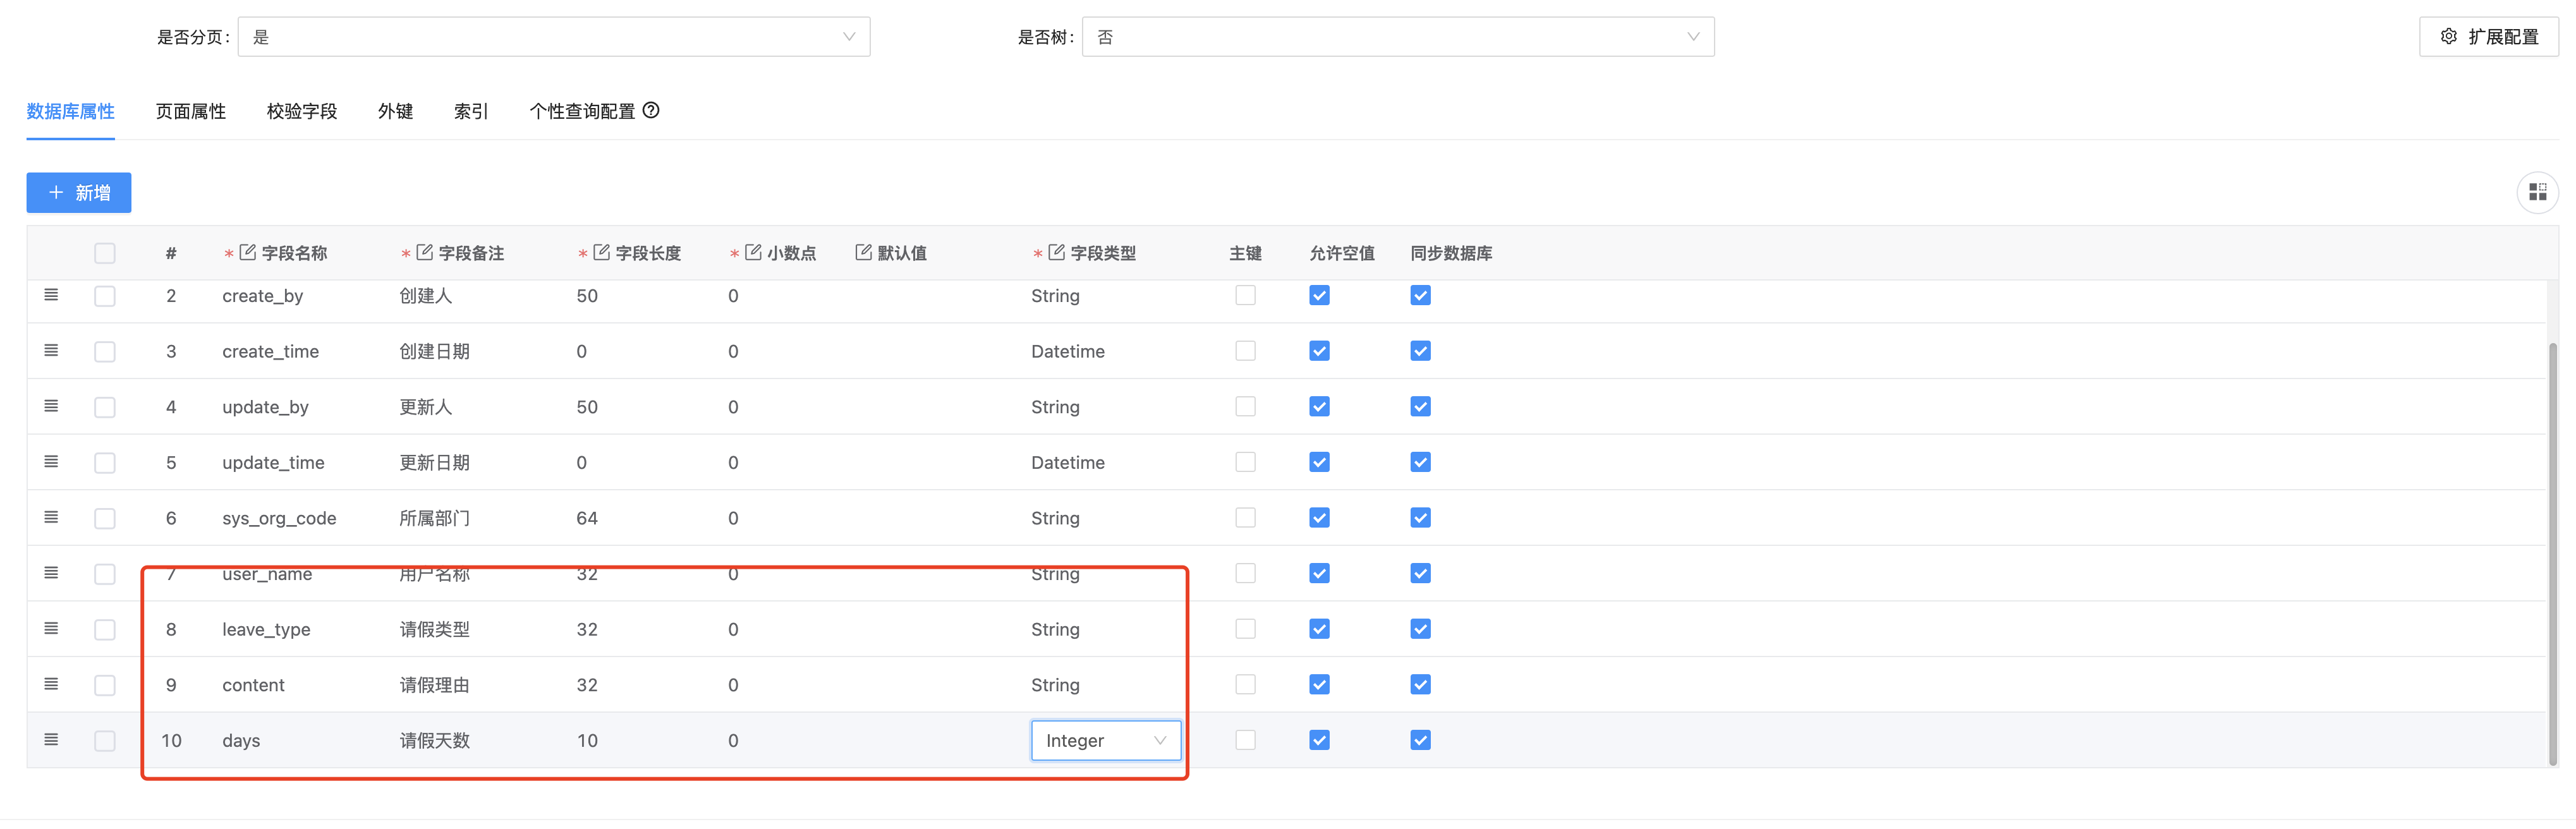The height and width of the screenshot is (829, 2576).
Task: Click drag handle of days row
Action: pos(51,740)
